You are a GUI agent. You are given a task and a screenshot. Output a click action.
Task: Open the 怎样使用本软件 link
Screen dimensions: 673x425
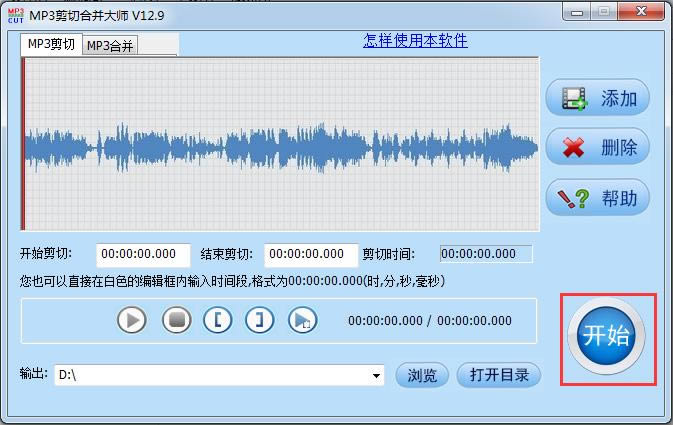[415, 41]
